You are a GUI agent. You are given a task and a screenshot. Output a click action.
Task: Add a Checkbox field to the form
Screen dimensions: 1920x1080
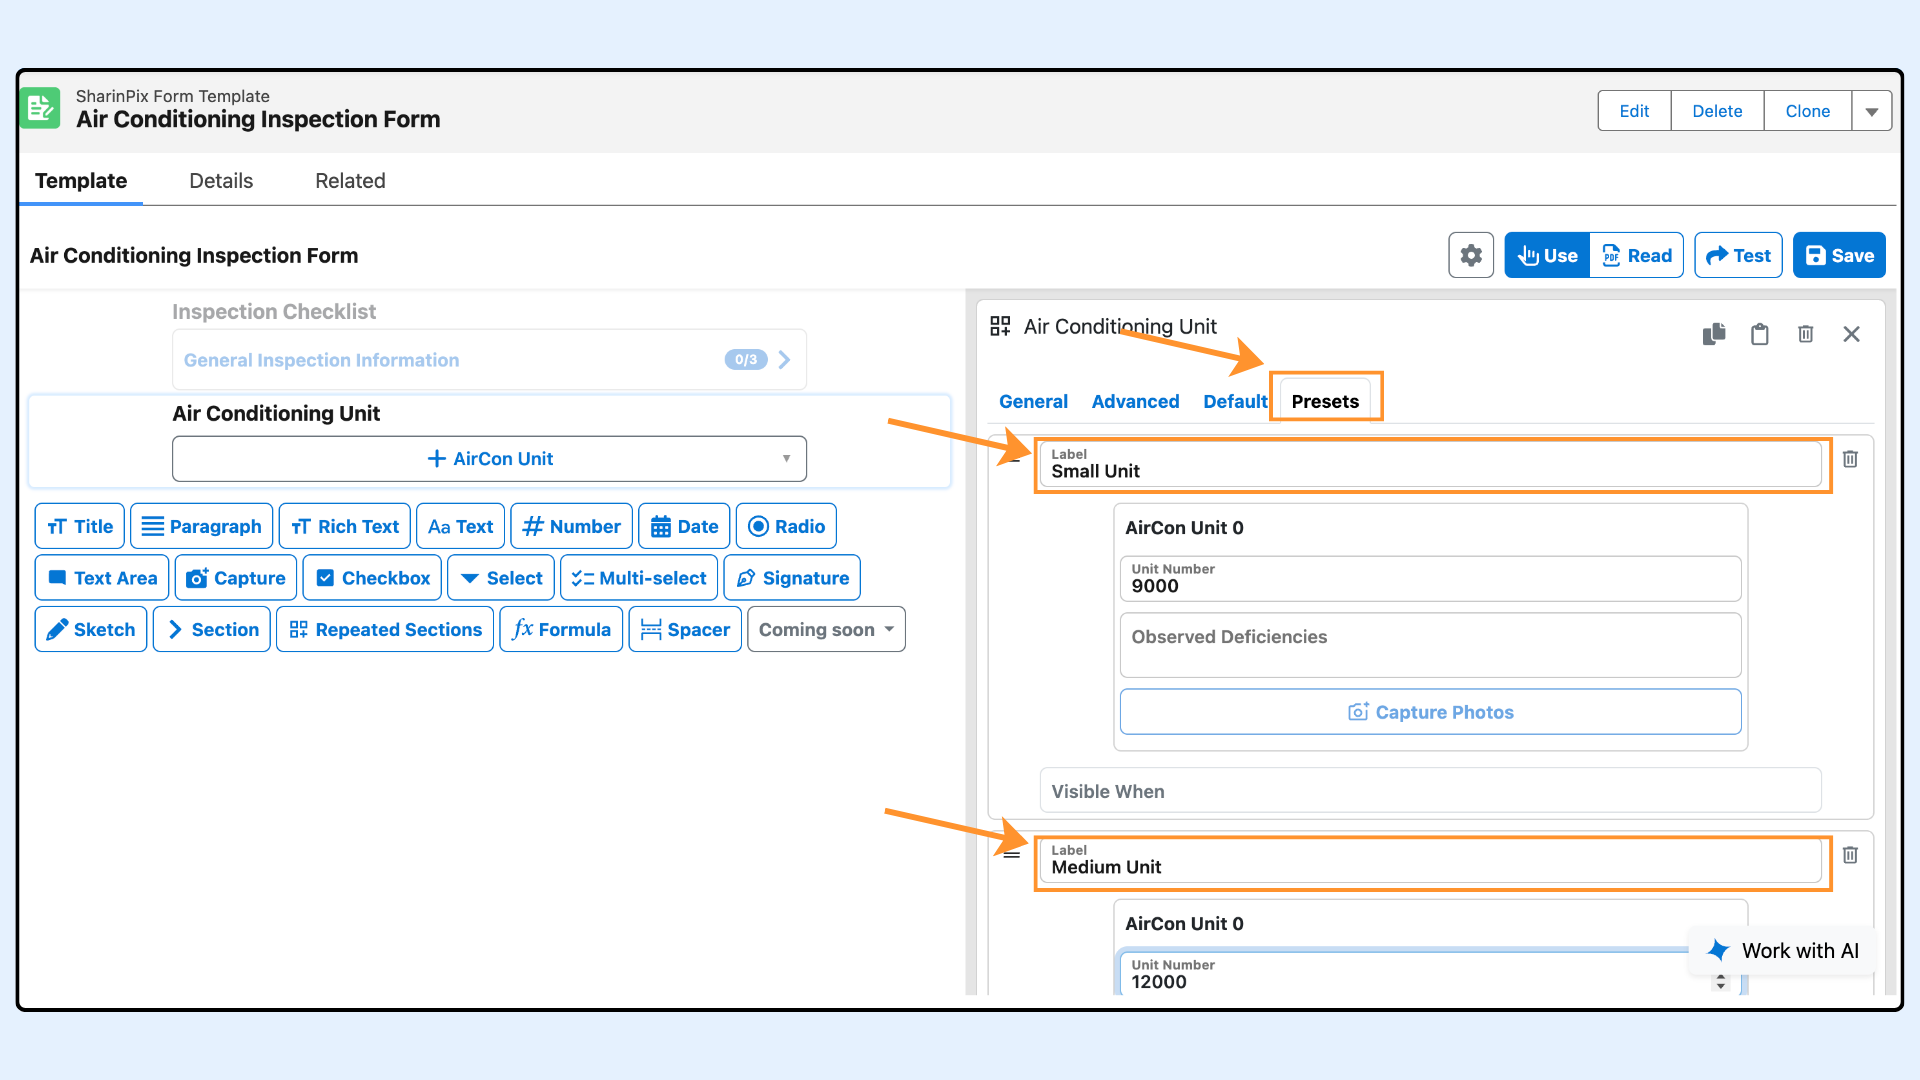pos(372,578)
